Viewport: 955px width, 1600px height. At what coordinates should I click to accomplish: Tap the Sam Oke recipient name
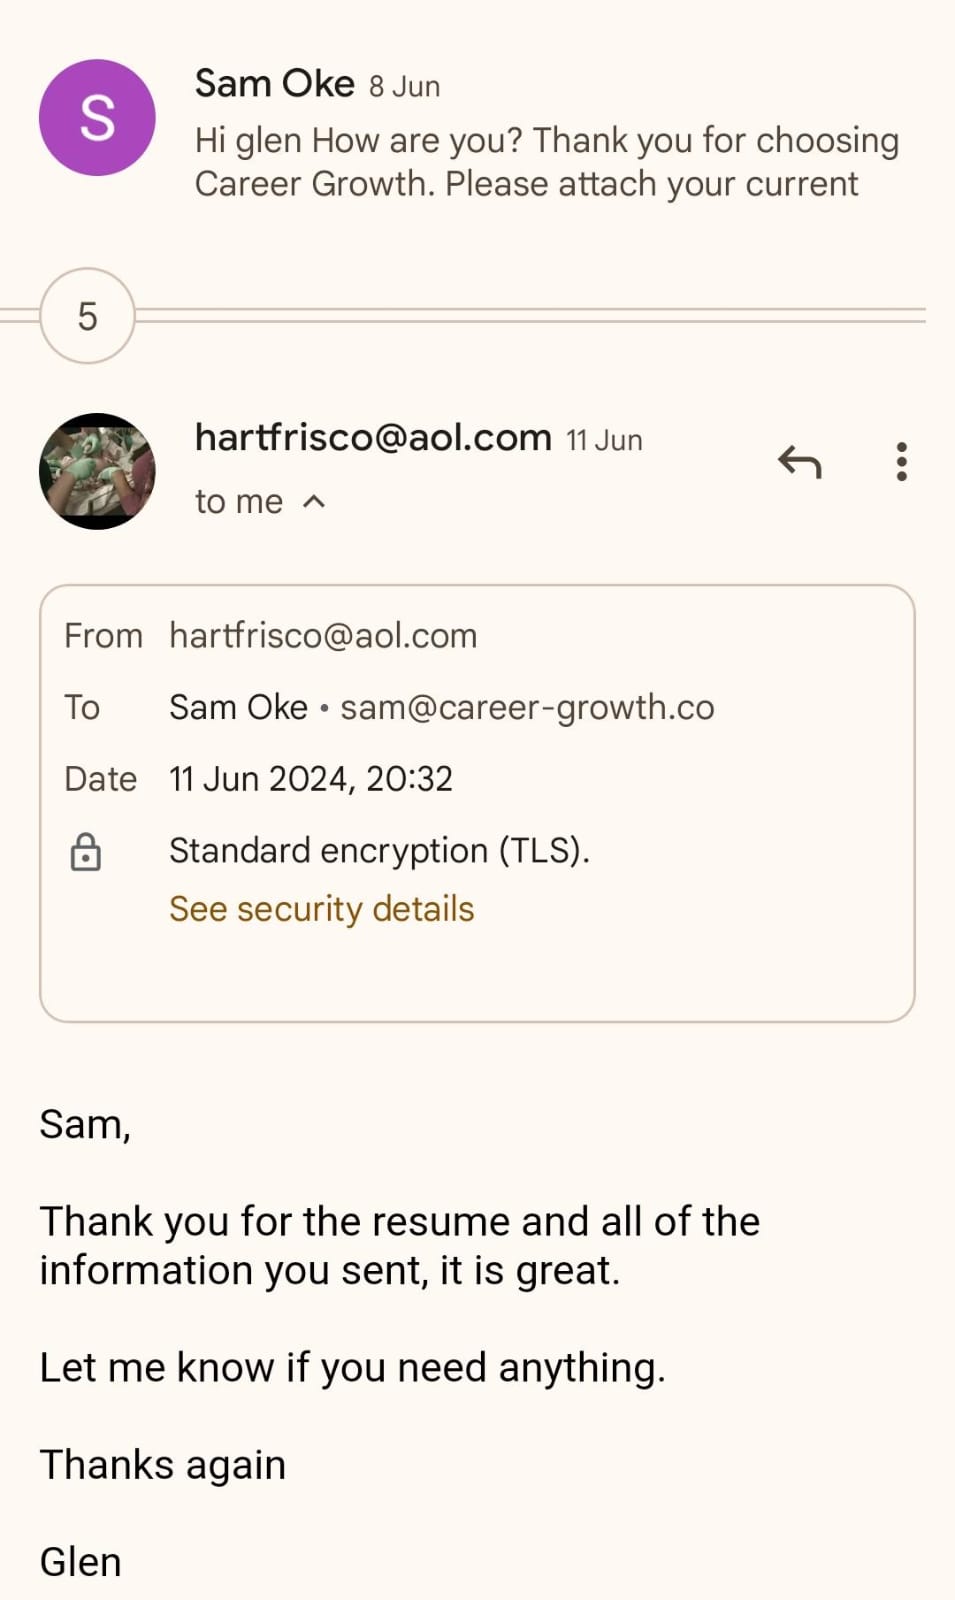[238, 708]
